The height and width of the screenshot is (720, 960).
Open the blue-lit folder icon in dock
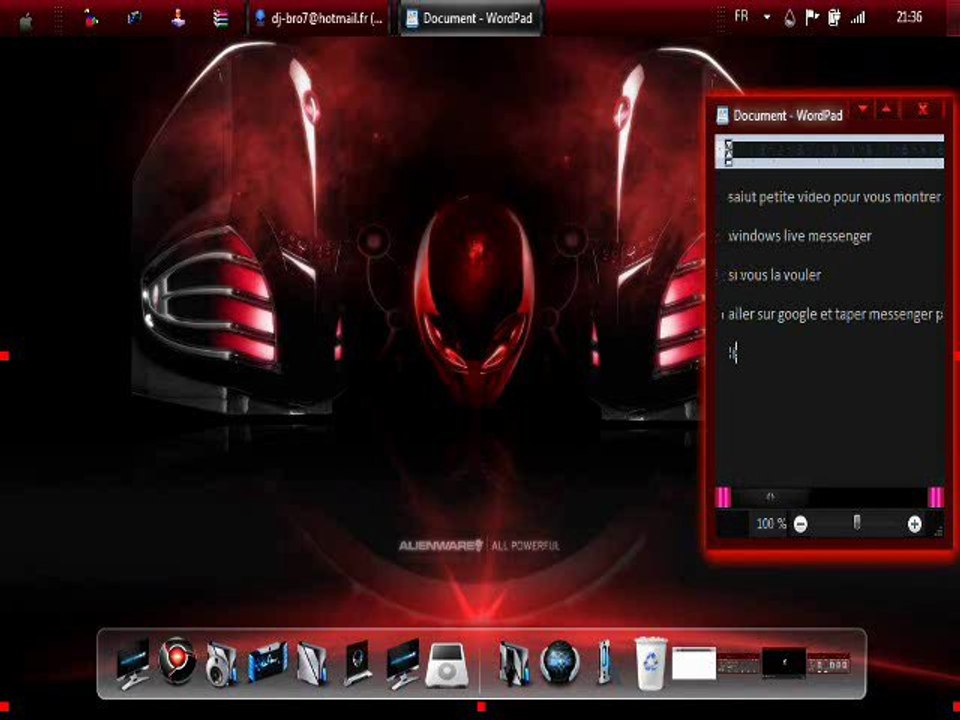pos(268,661)
